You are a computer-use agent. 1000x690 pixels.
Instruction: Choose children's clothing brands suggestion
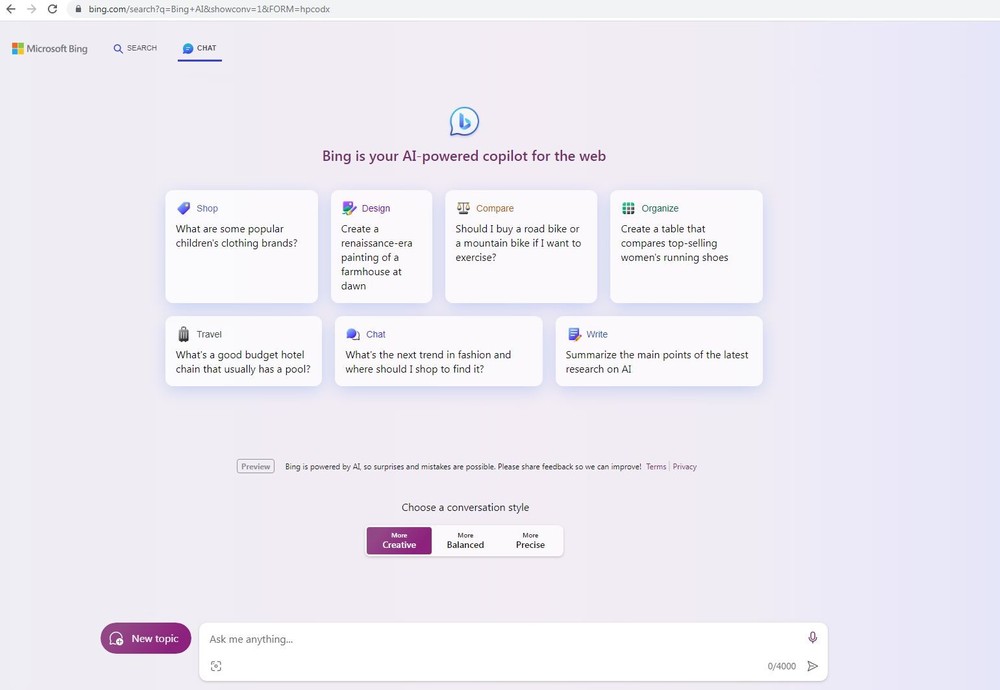click(242, 246)
